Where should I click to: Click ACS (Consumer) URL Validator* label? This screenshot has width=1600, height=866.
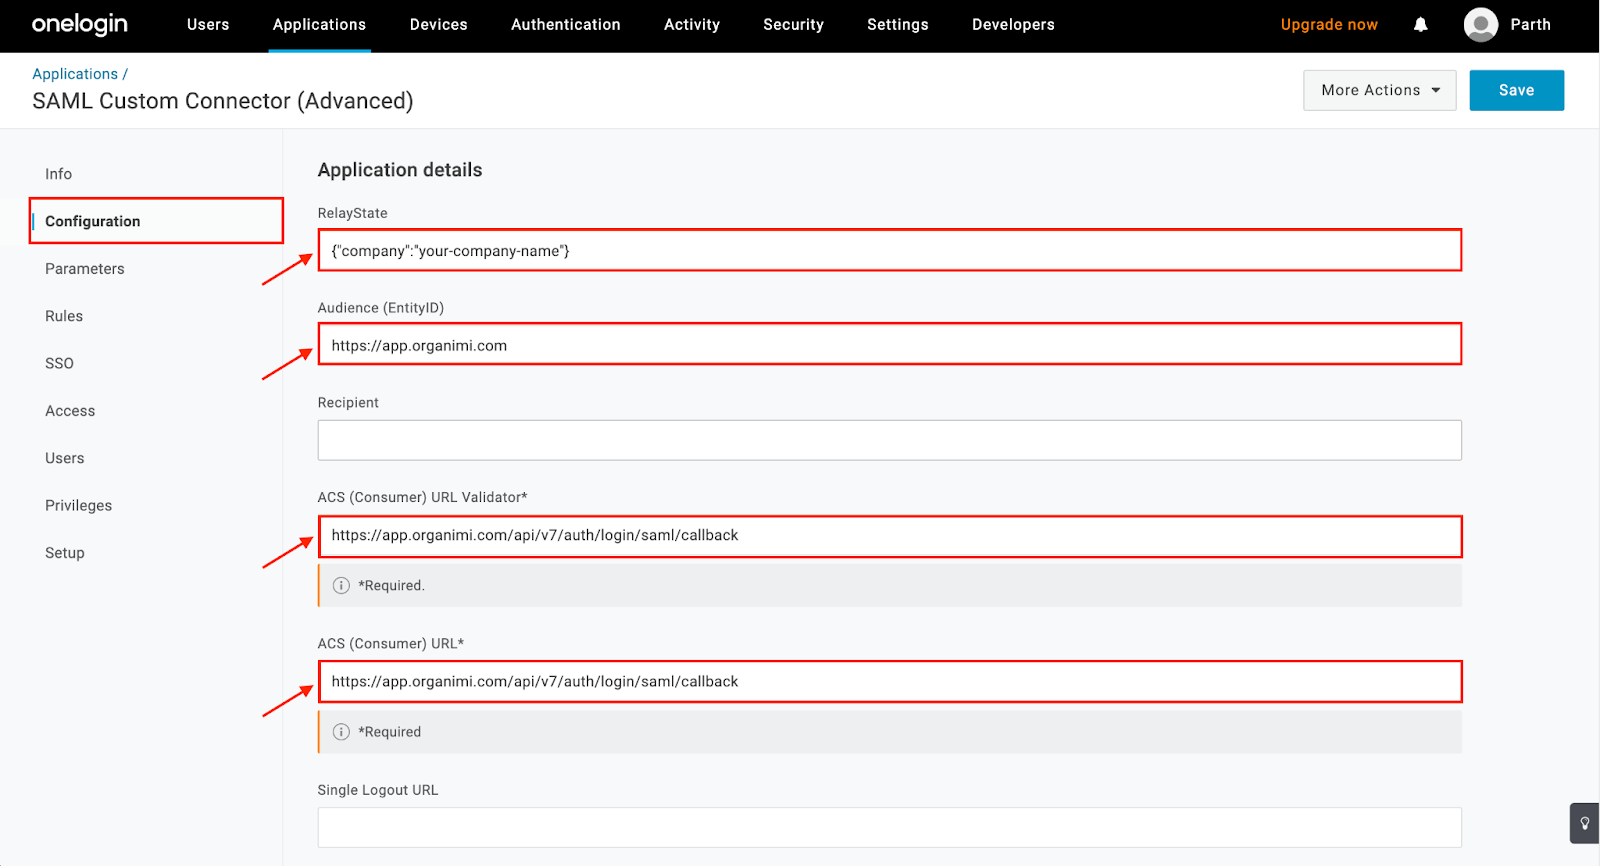pyautogui.click(x=422, y=497)
